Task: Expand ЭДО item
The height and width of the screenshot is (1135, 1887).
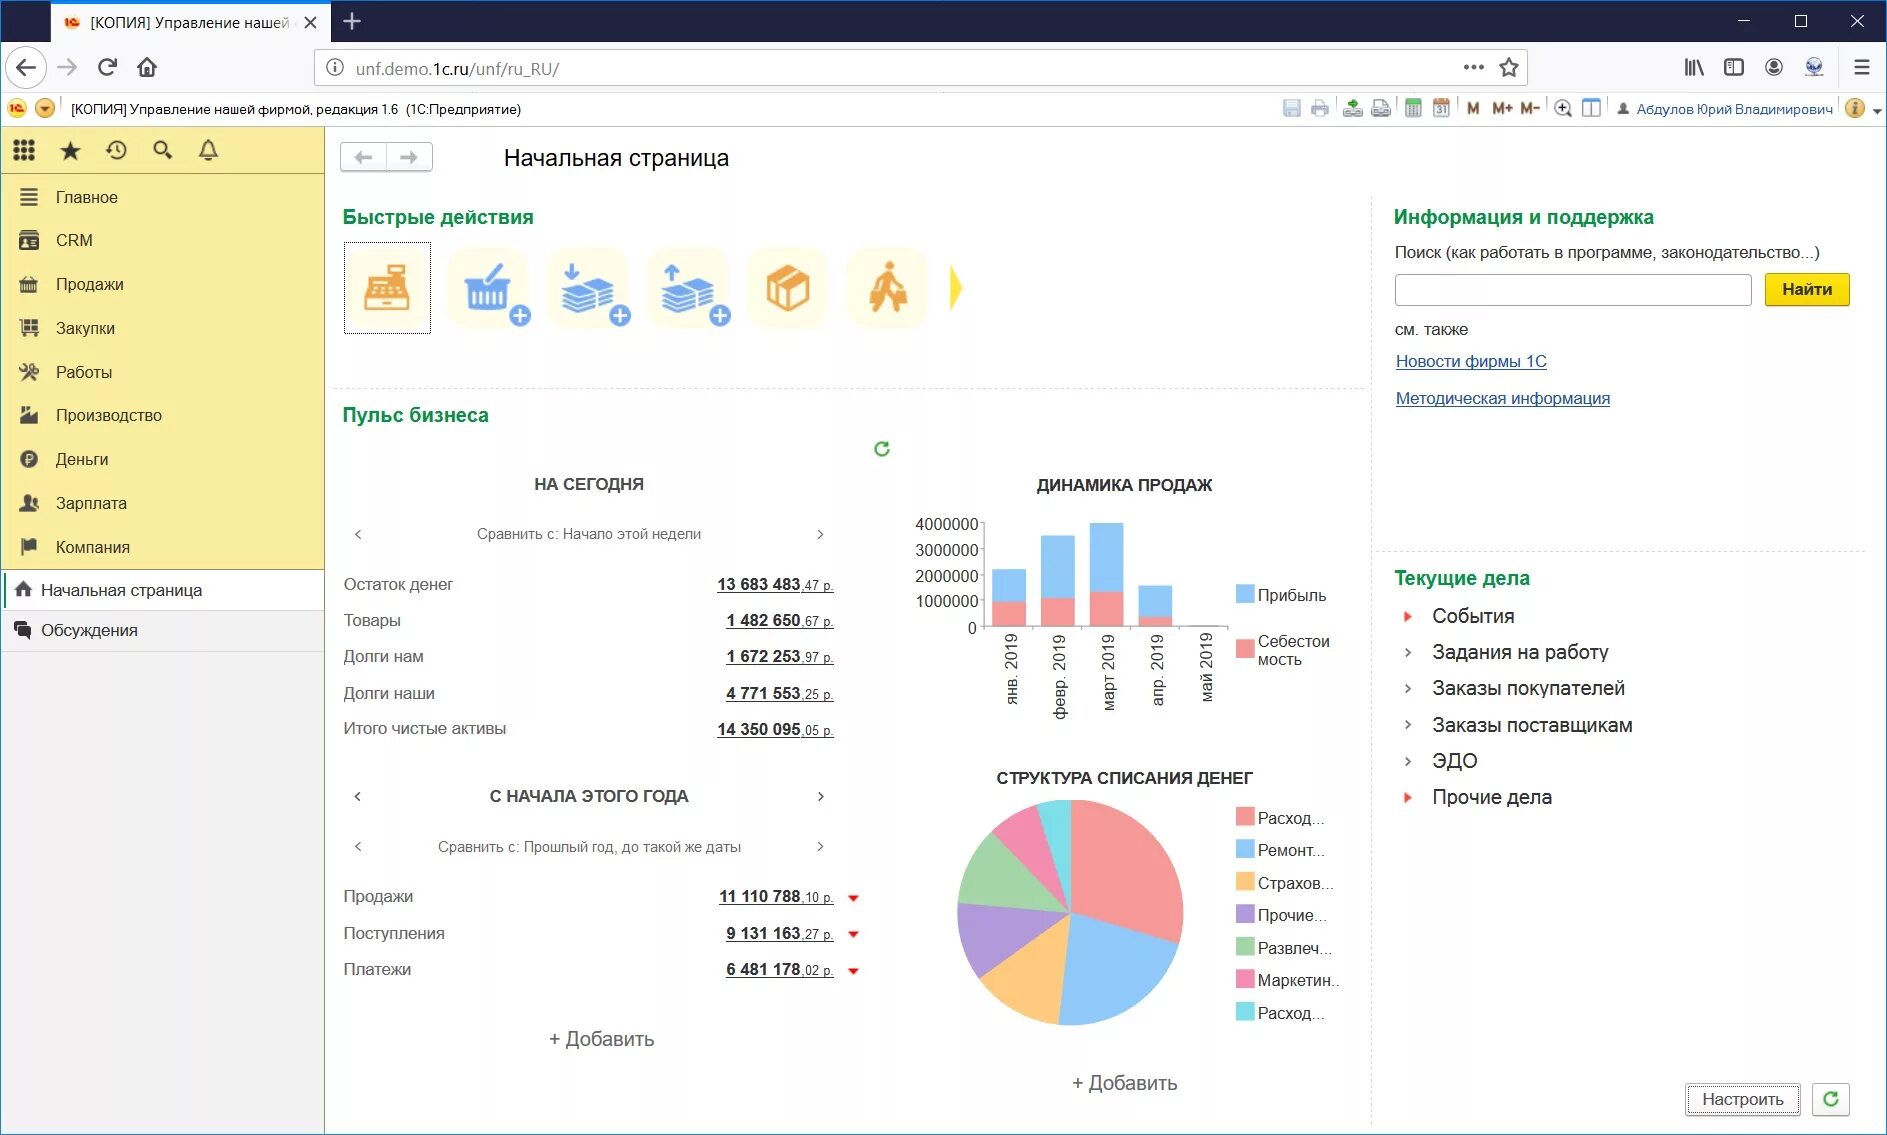Action: click(1408, 761)
